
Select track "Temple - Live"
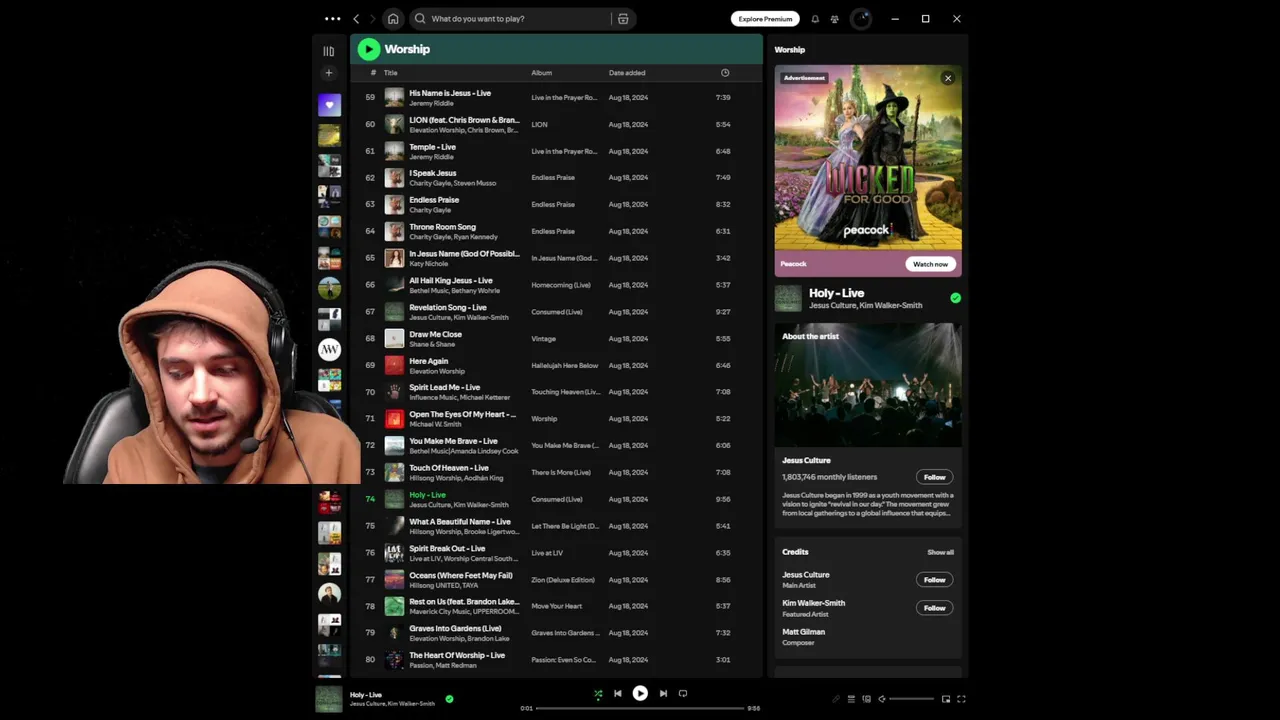(432, 147)
